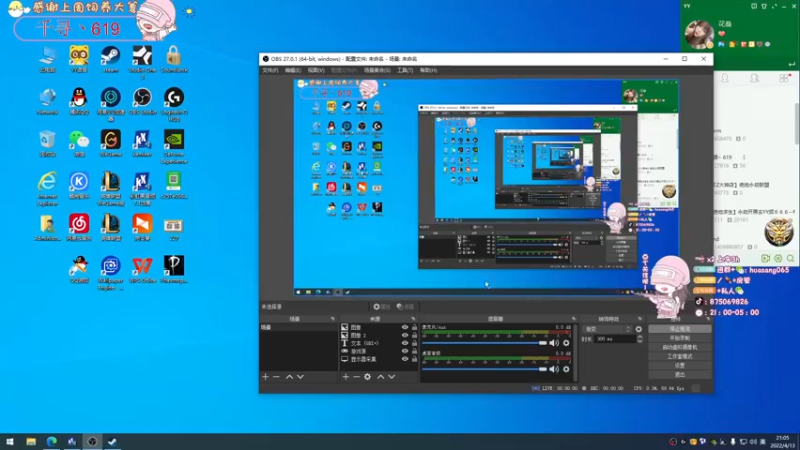
Task: Toggle lock on 图像 source
Action: click(414, 328)
